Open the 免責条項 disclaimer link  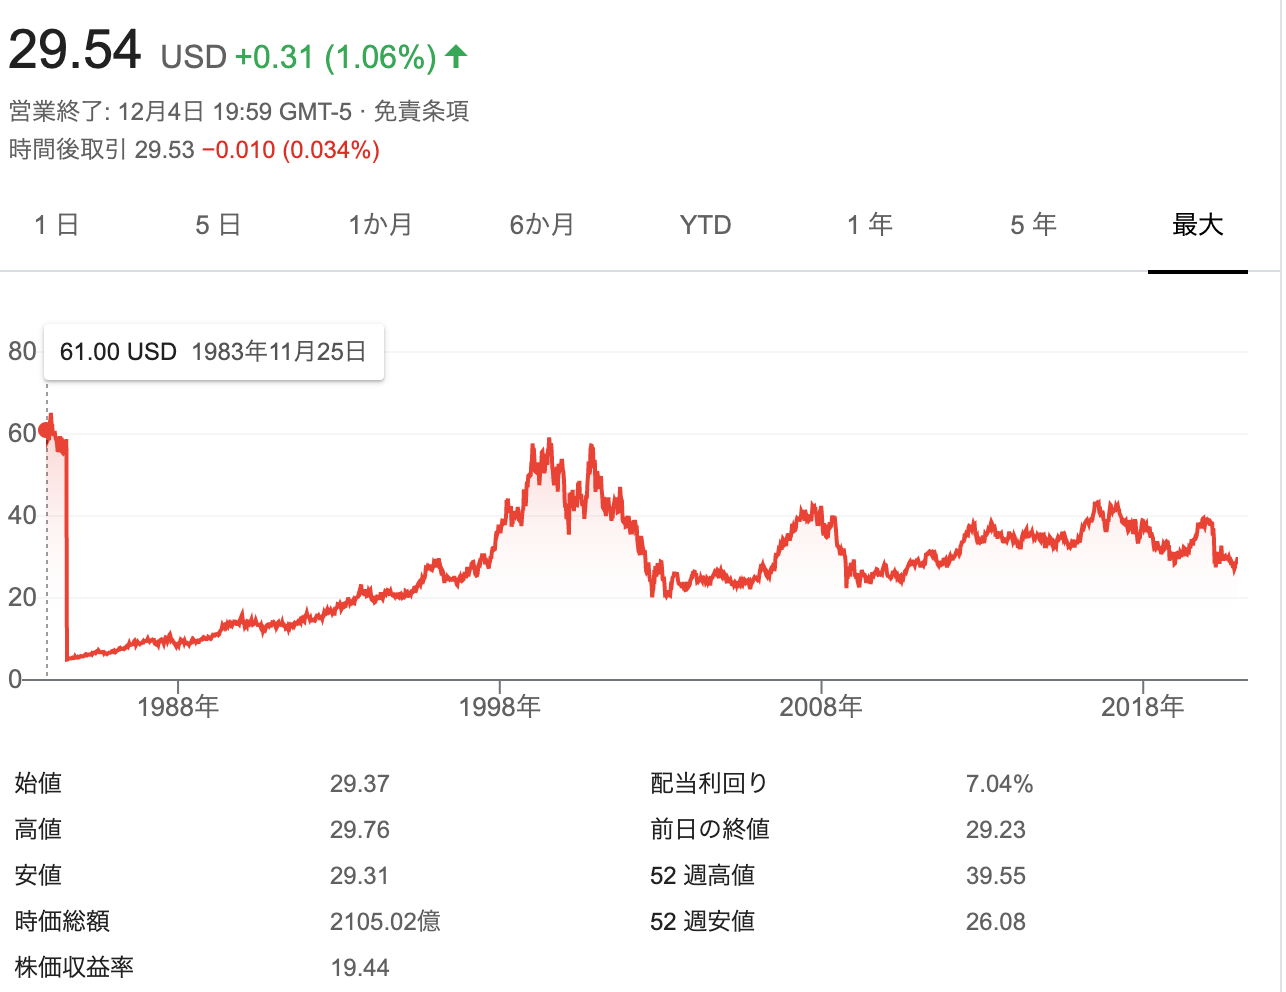(x=421, y=111)
